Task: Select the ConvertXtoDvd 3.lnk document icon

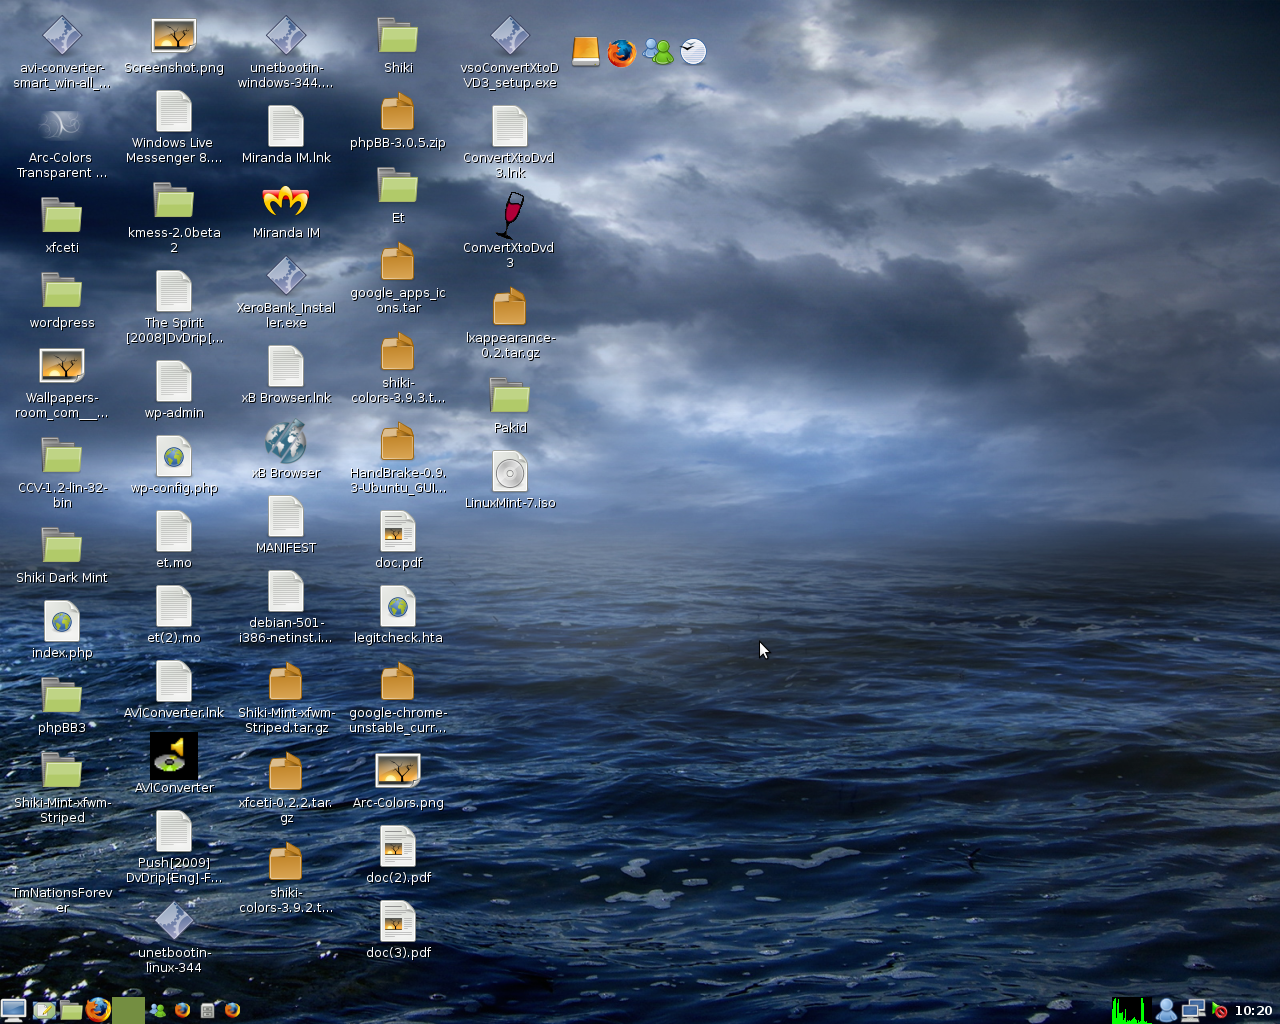Action: coord(510,126)
